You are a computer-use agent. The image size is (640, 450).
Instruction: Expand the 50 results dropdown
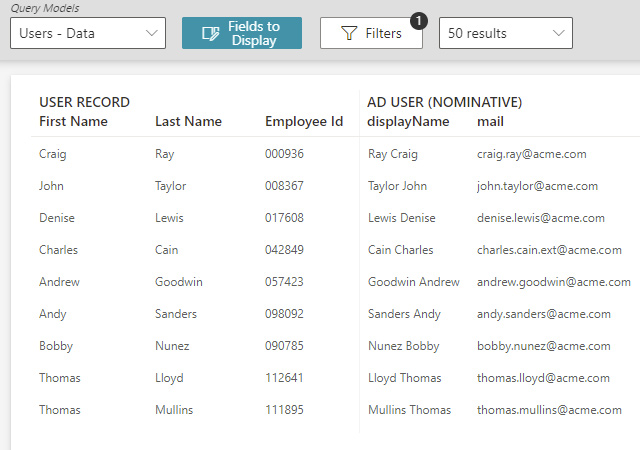[x=505, y=33]
